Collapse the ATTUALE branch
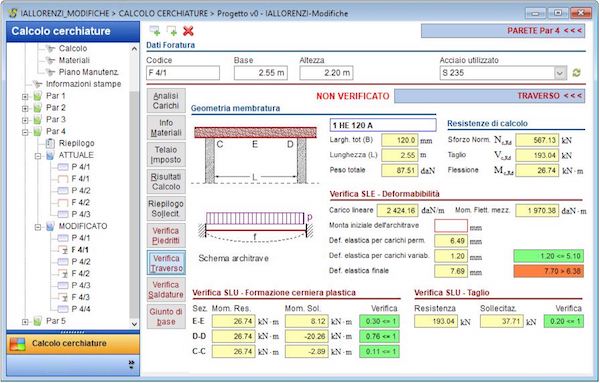Image resolution: width=600 pixels, height=383 pixels. [x=38, y=156]
